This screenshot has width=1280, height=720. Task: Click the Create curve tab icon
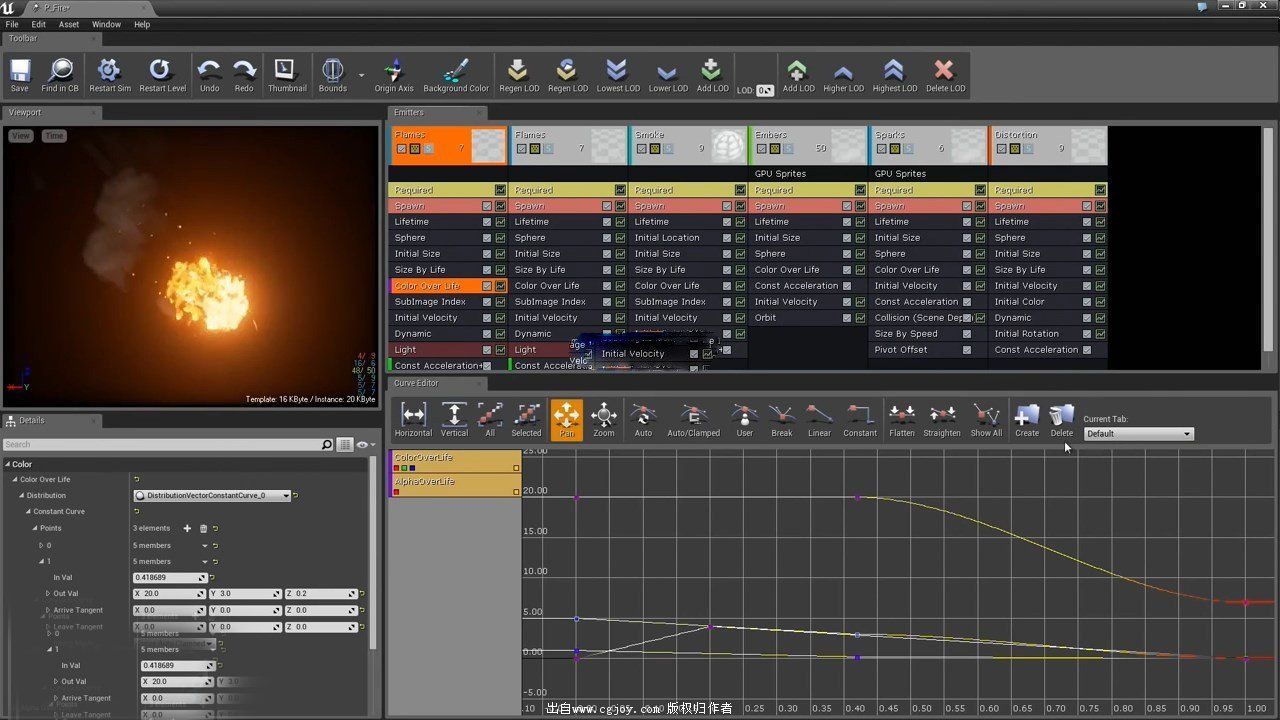point(1027,420)
